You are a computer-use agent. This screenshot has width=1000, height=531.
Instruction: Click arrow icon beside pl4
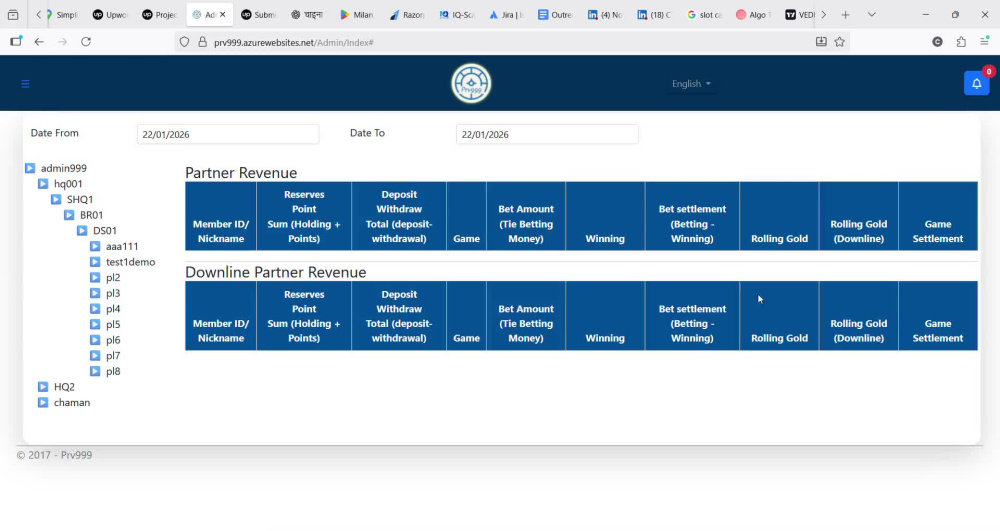tap(95, 309)
